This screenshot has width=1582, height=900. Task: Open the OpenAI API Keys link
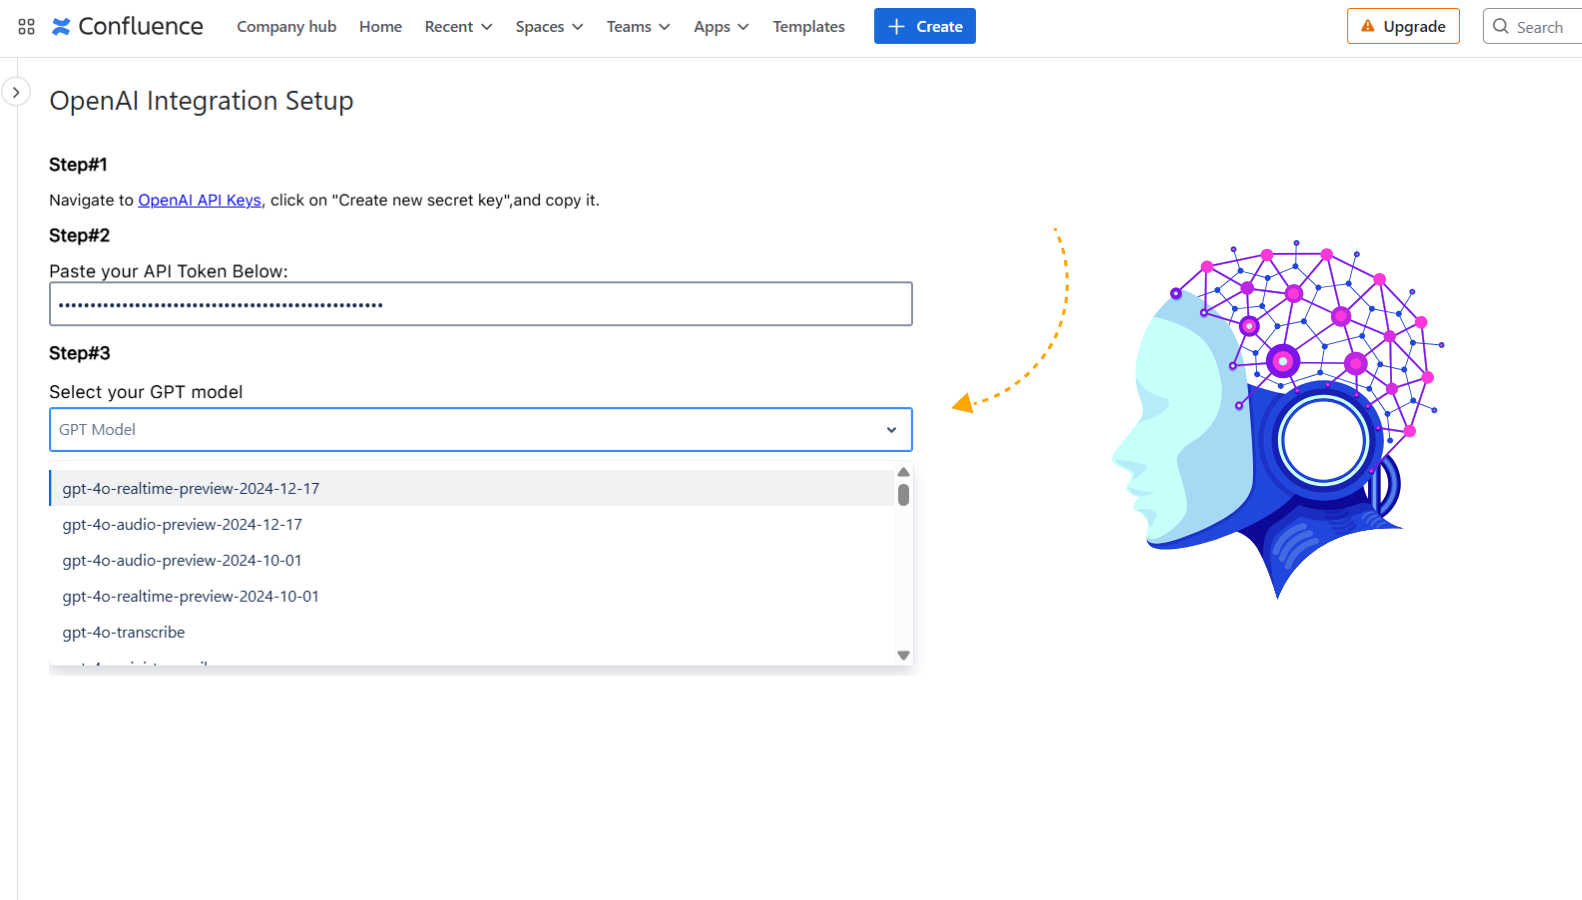[200, 200]
